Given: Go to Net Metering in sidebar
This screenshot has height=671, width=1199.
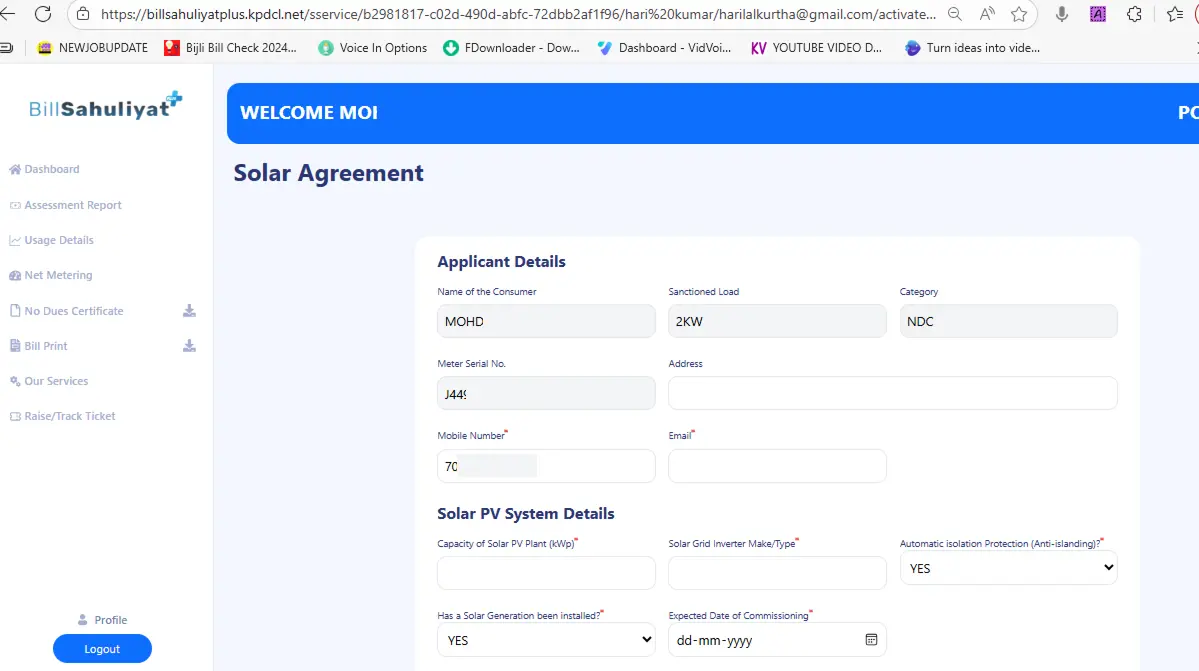Looking at the screenshot, I should point(57,275).
